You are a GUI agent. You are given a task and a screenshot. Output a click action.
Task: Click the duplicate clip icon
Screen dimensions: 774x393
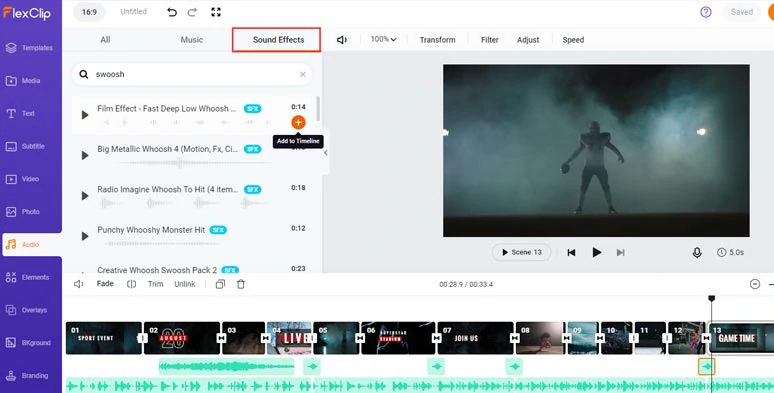tap(220, 284)
